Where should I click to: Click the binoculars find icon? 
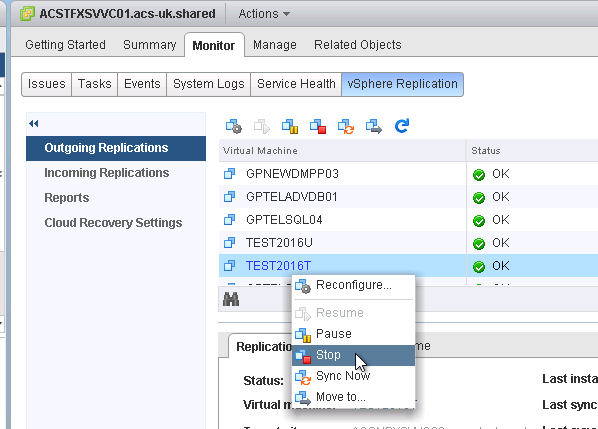[x=231, y=299]
